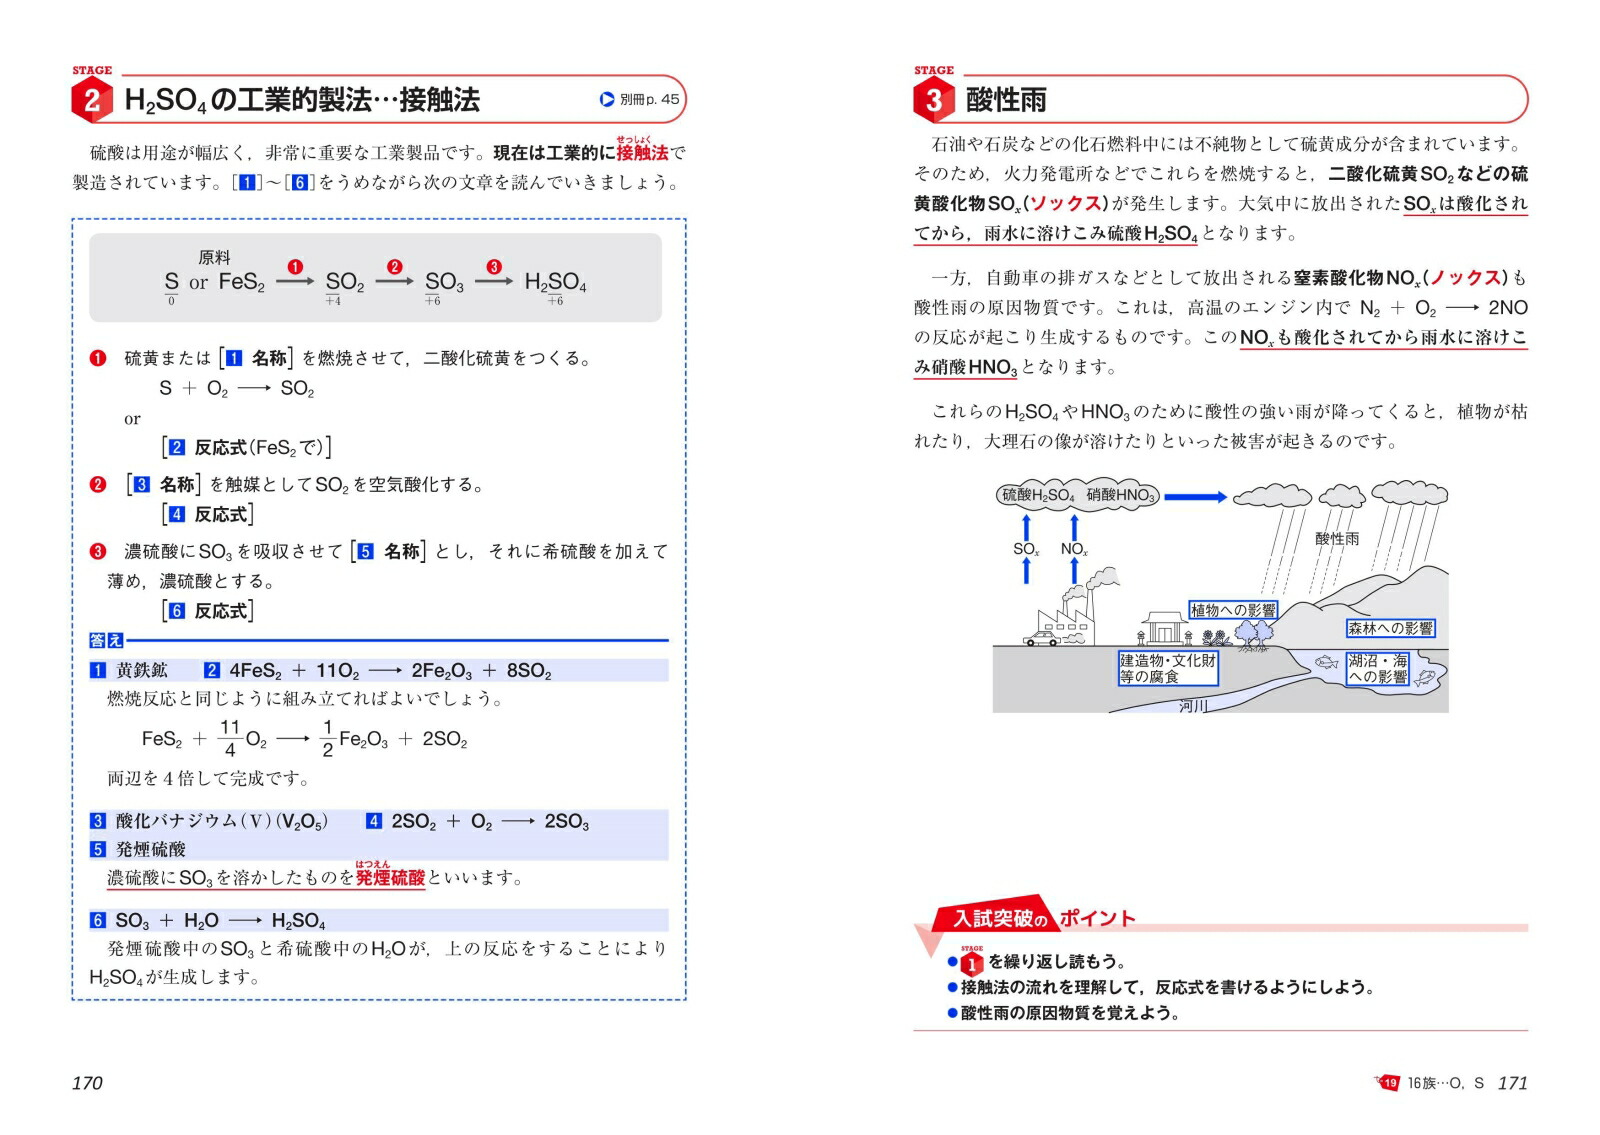This screenshot has height=1135, width=1600.
Task: Select blank box 4 反応式
Action: point(208,514)
